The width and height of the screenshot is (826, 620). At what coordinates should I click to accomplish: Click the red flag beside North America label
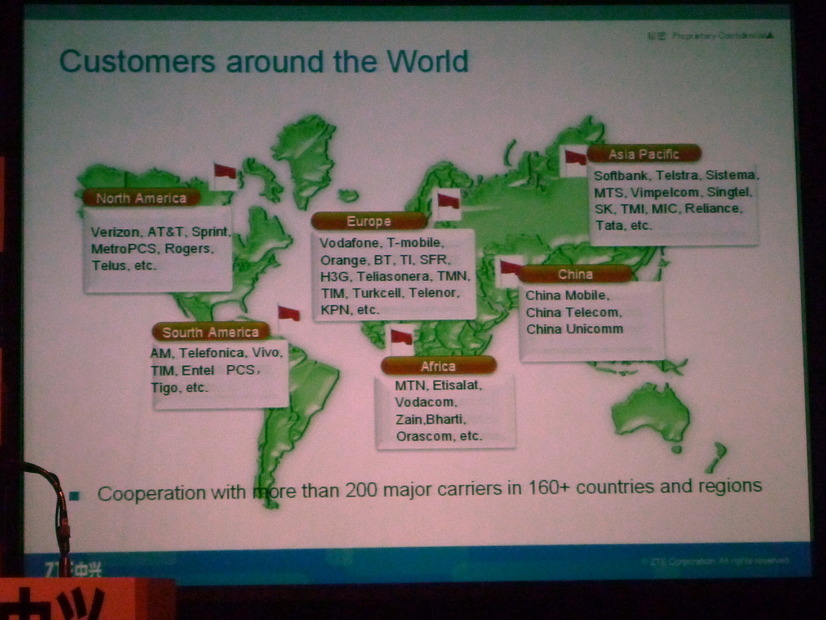[x=225, y=172]
